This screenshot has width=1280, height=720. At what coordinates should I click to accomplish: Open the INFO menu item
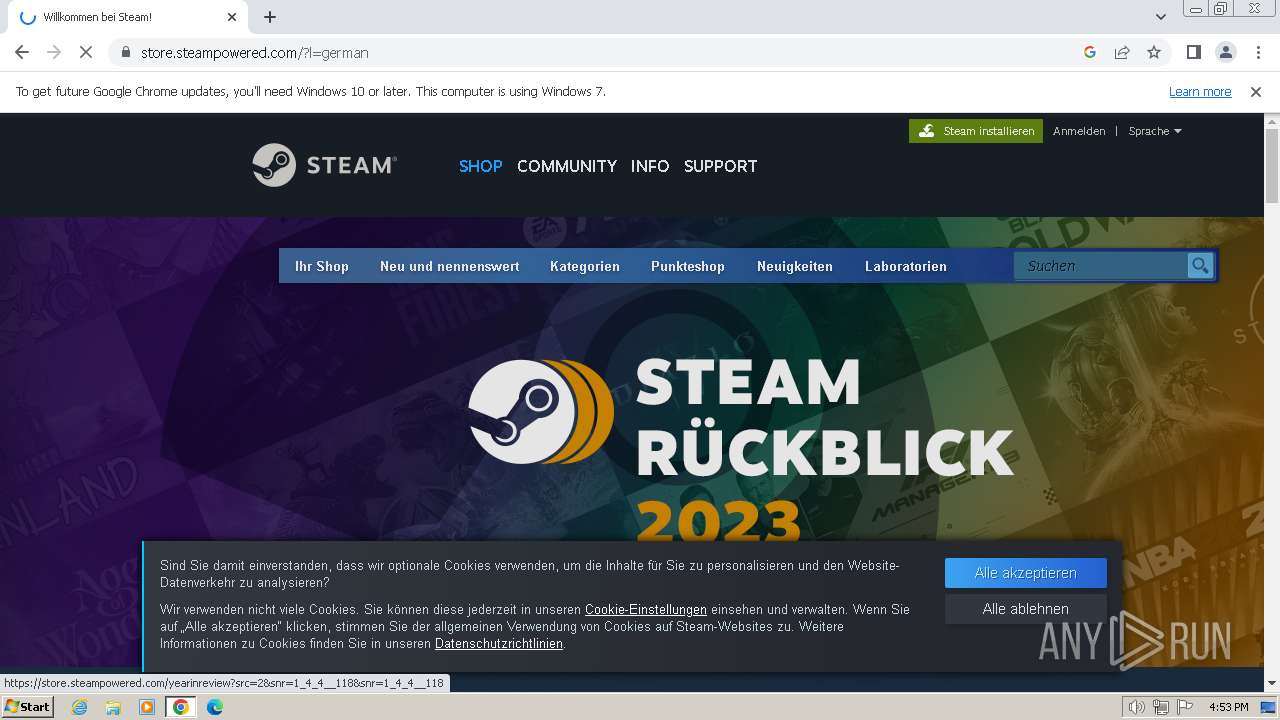650,166
